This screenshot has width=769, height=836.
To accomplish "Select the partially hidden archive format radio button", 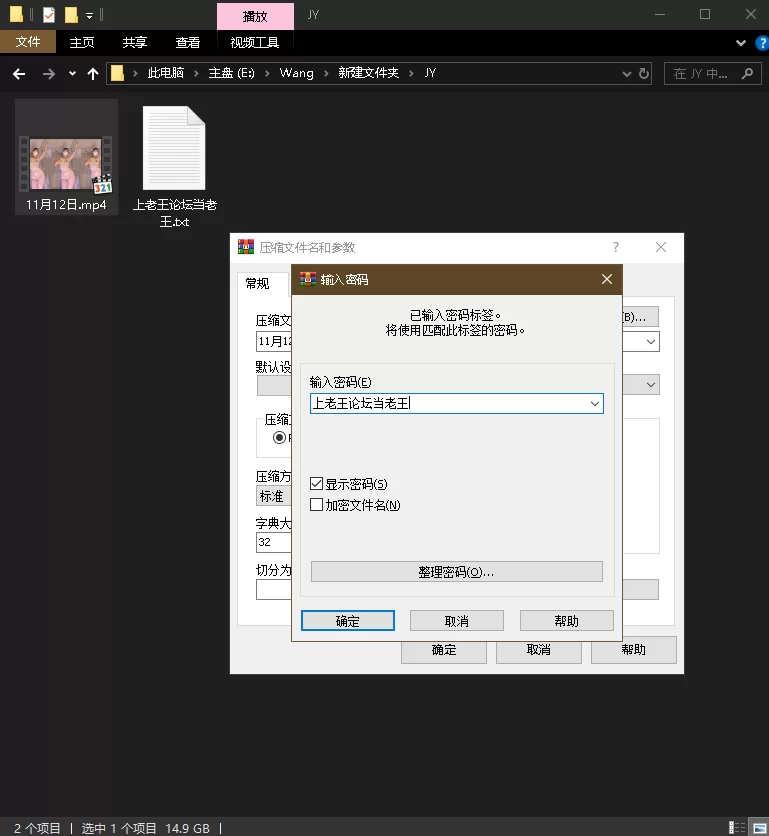I will 279,437.
